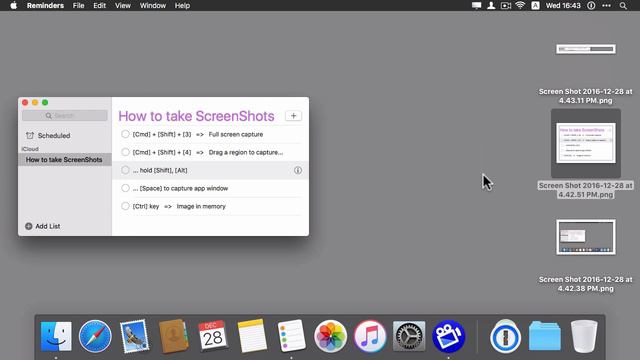Click reminder text '... [Space] to capture app window'
640x360 pixels.
coord(180,188)
